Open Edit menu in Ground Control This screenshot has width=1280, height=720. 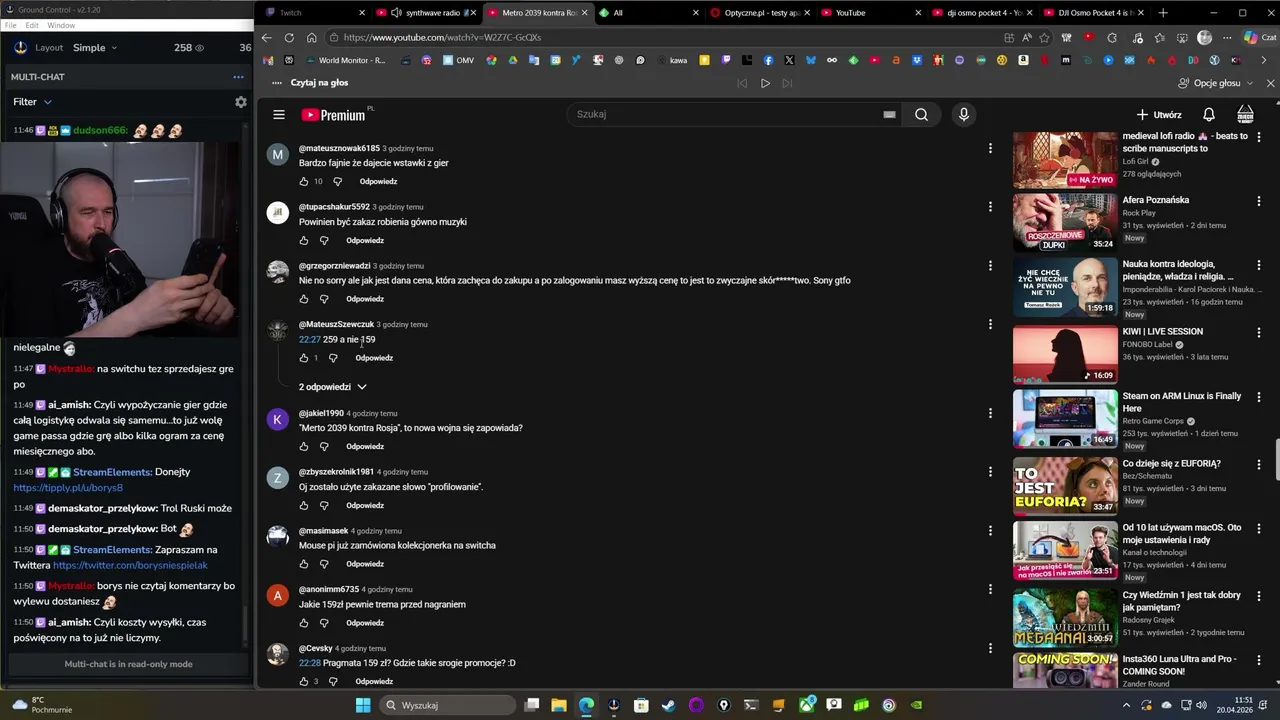[x=32, y=25]
